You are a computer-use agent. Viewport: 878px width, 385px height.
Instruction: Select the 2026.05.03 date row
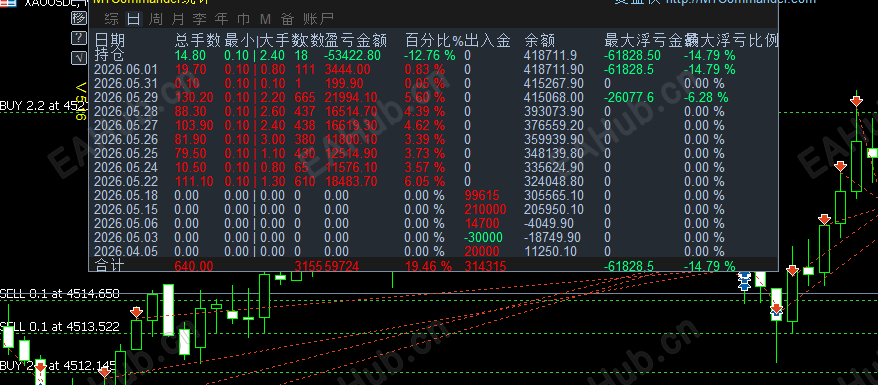[x=126, y=237]
